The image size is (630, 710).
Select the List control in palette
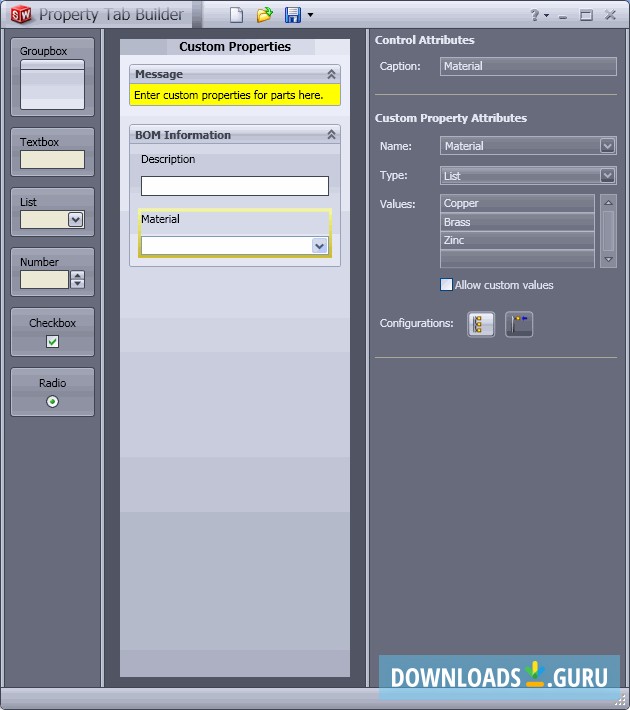(x=53, y=212)
